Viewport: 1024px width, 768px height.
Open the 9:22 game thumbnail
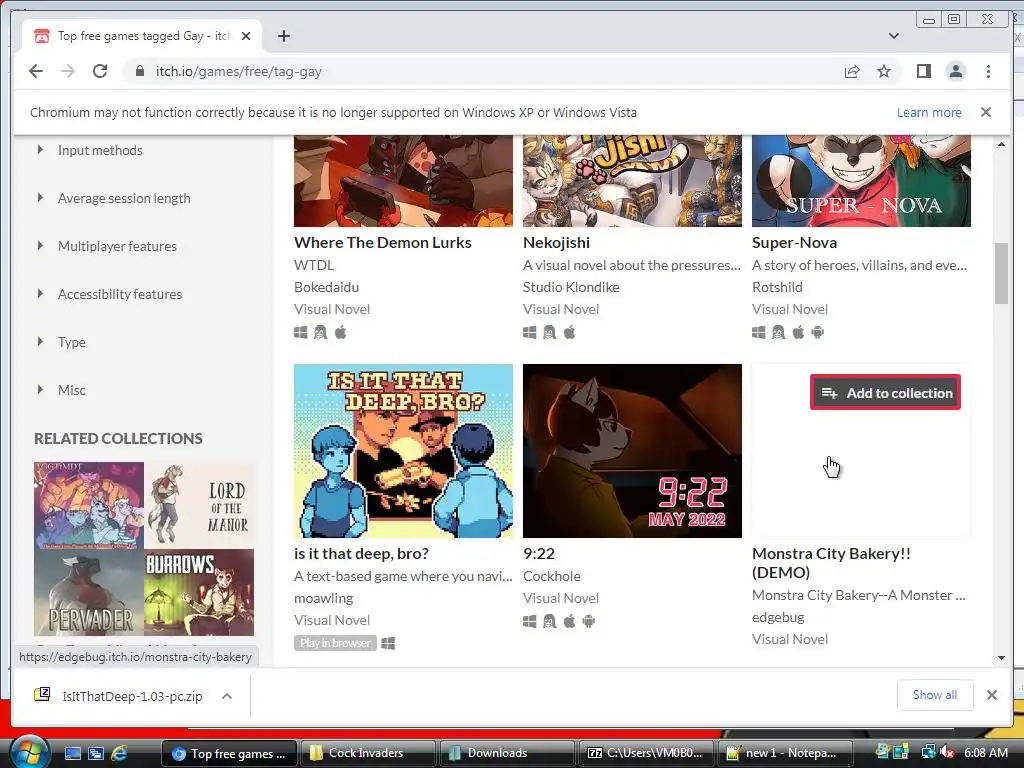coord(632,451)
